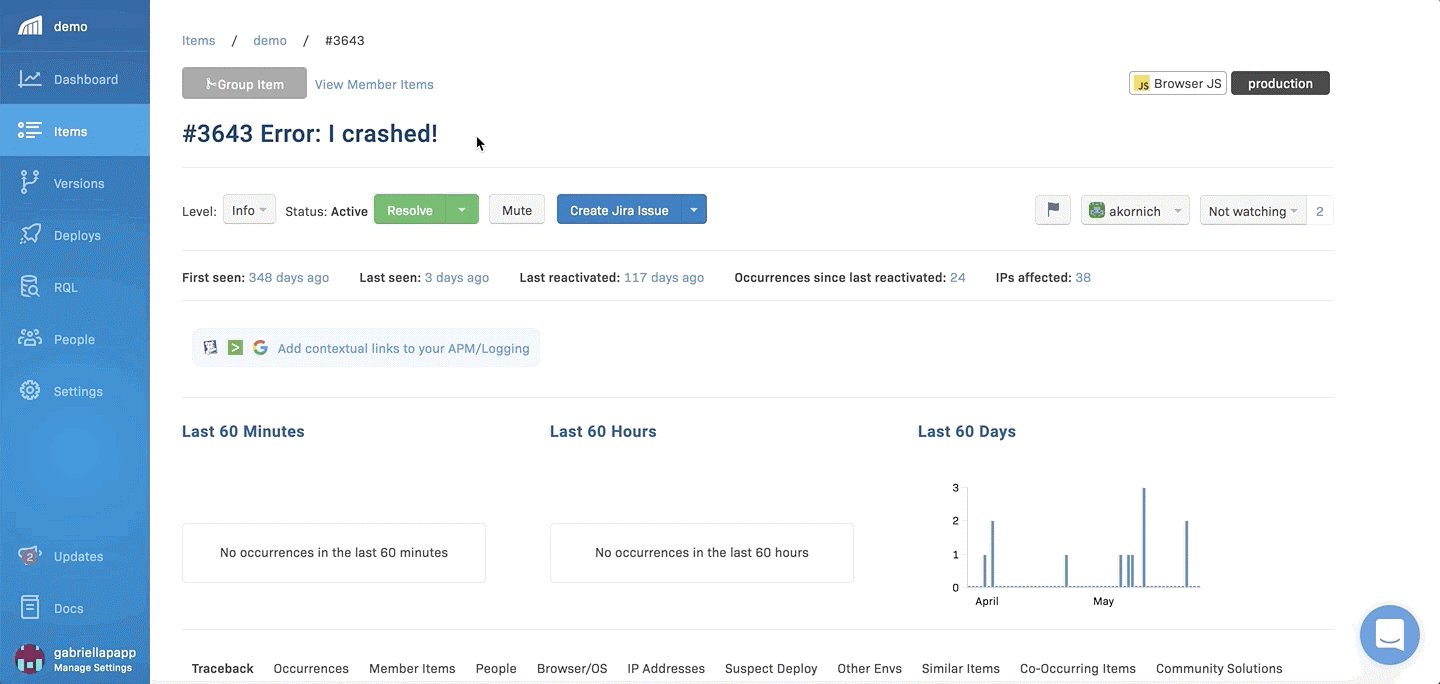Open the Intercom chat bubble
The height and width of the screenshot is (684, 1440).
tap(1390, 635)
